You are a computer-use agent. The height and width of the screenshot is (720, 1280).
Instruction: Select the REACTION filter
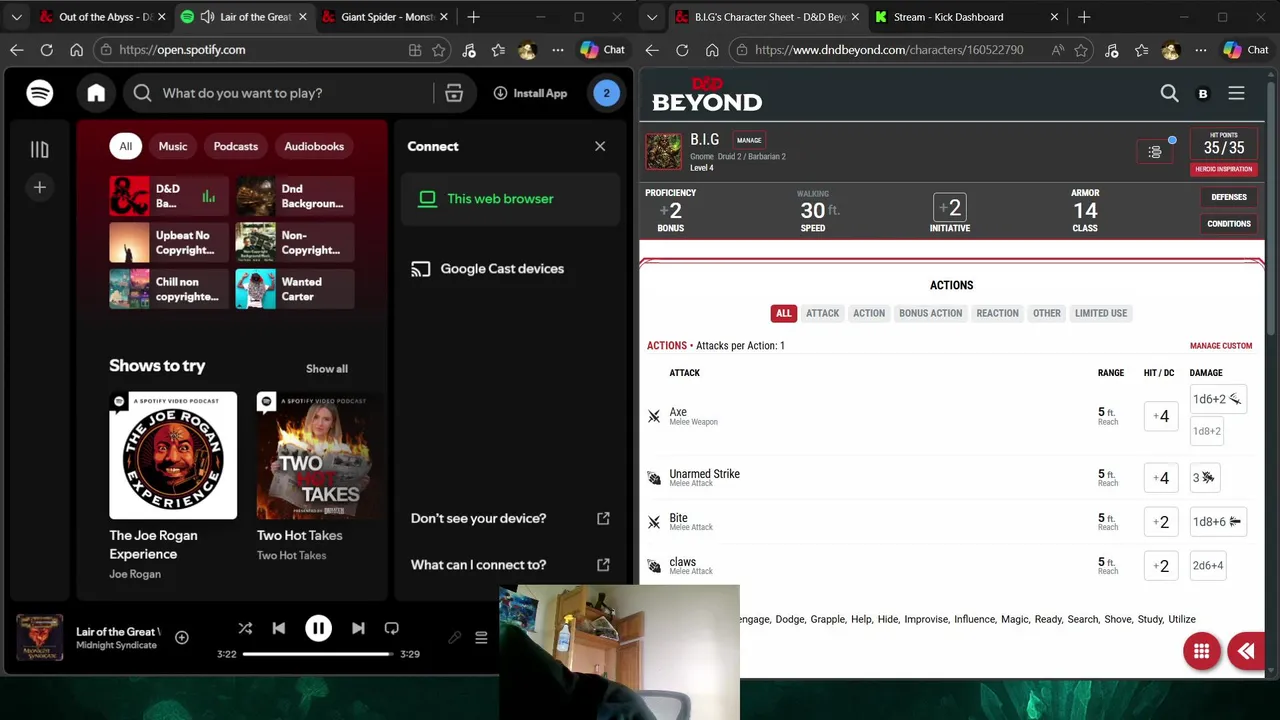click(x=997, y=313)
